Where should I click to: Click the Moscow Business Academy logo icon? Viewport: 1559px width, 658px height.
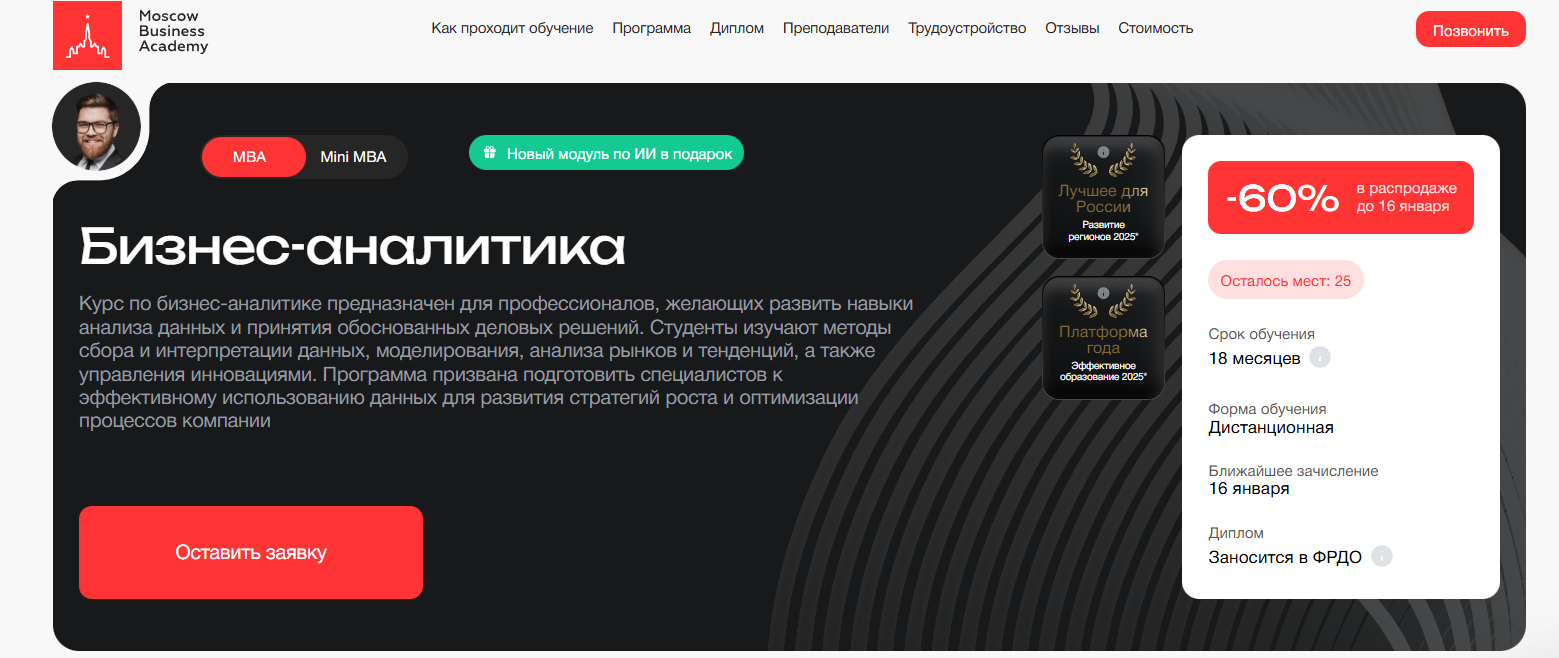(87, 35)
